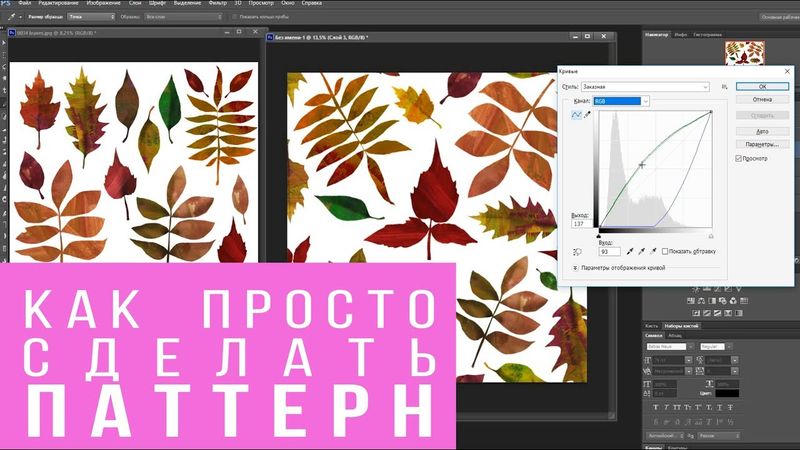This screenshot has width=800, height=450.
Task: Confirm curves with the OK button
Action: pyautogui.click(x=762, y=87)
